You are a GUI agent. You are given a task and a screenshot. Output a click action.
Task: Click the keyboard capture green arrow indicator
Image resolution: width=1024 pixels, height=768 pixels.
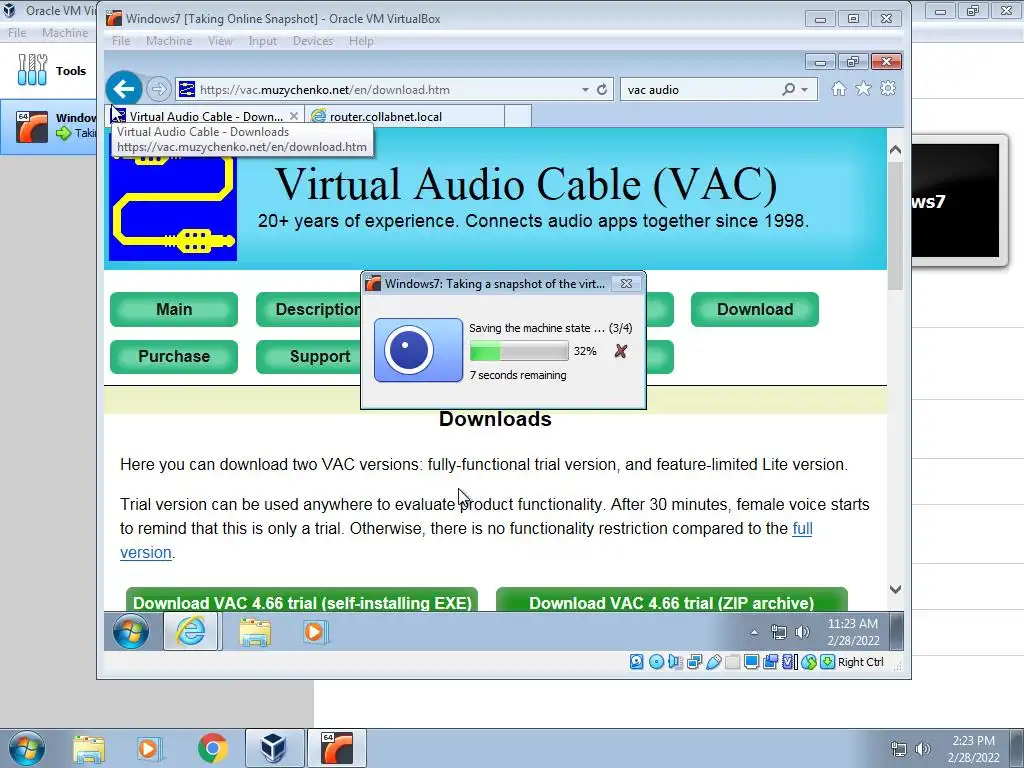(827, 662)
